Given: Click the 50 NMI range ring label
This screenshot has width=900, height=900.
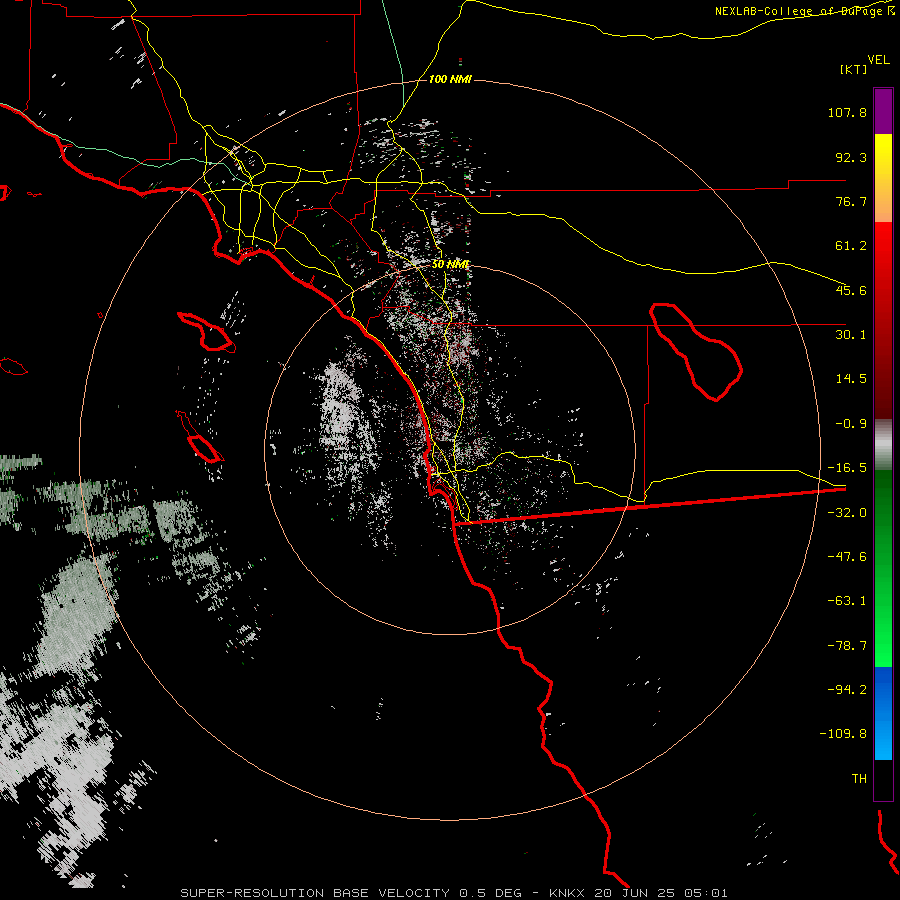Looking at the screenshot, I should point(451,264).
